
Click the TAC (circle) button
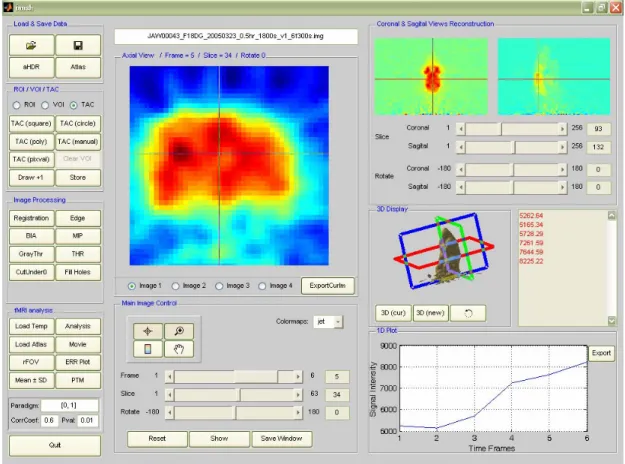[78, 124]
